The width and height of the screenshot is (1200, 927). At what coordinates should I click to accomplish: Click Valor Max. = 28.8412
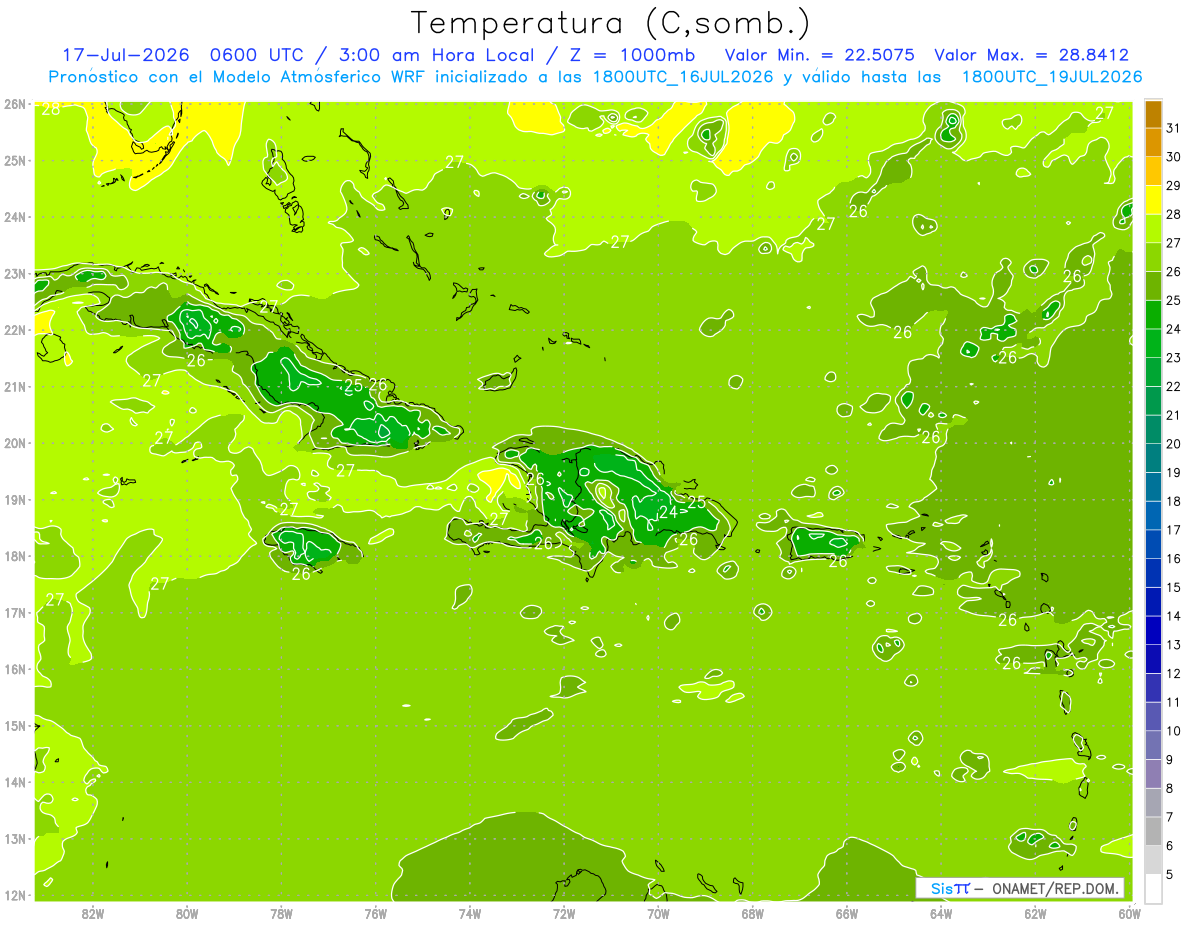click(x=1032, y=55)
